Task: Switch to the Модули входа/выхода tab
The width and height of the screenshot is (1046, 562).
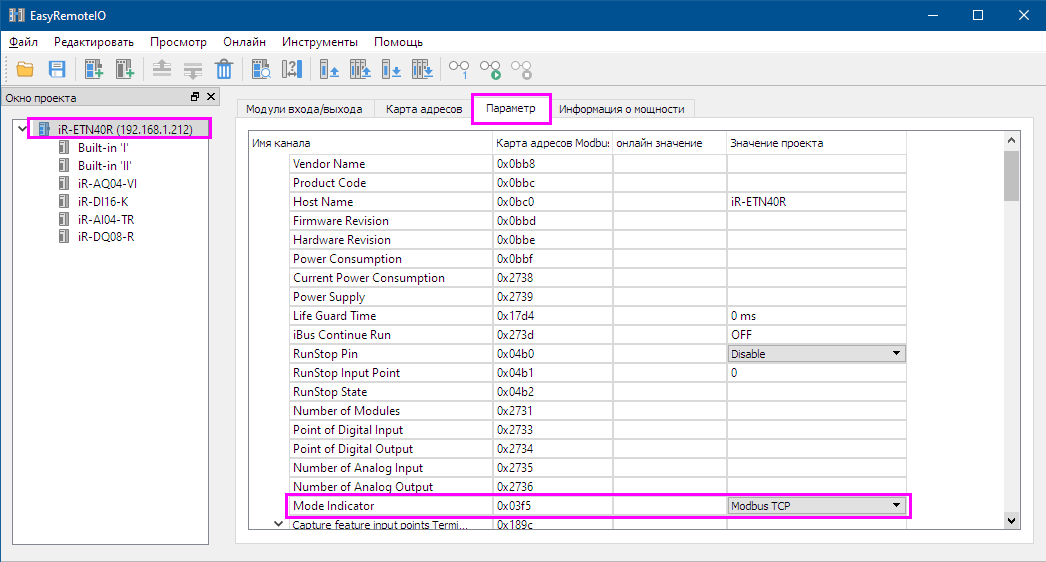Action: (304, 109)
